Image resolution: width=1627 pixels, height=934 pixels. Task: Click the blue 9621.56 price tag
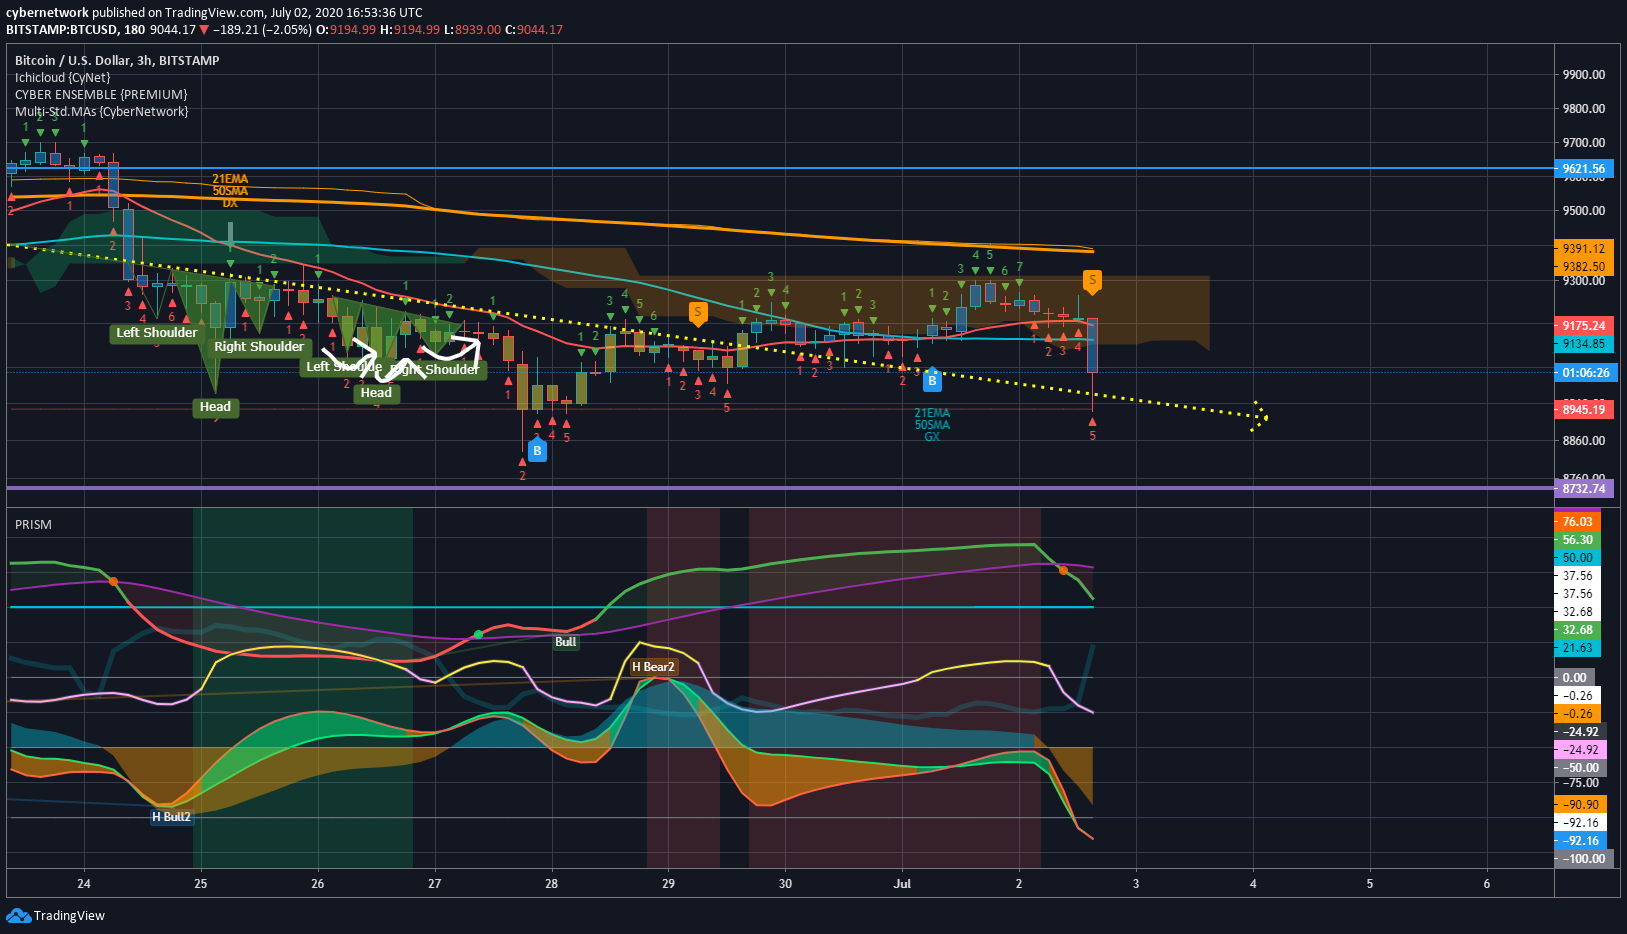pos(1583,169)
